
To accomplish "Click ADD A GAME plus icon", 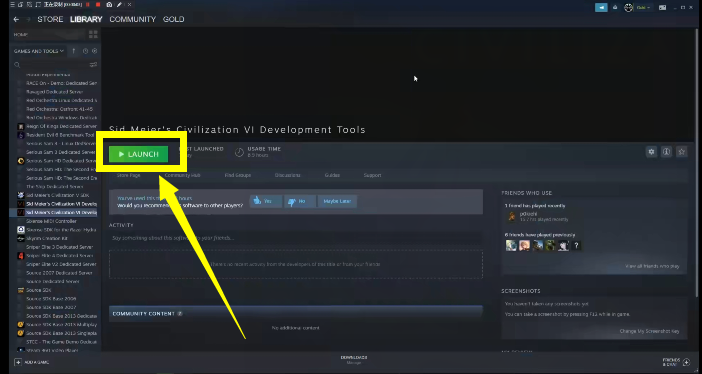I will [18, 362].
